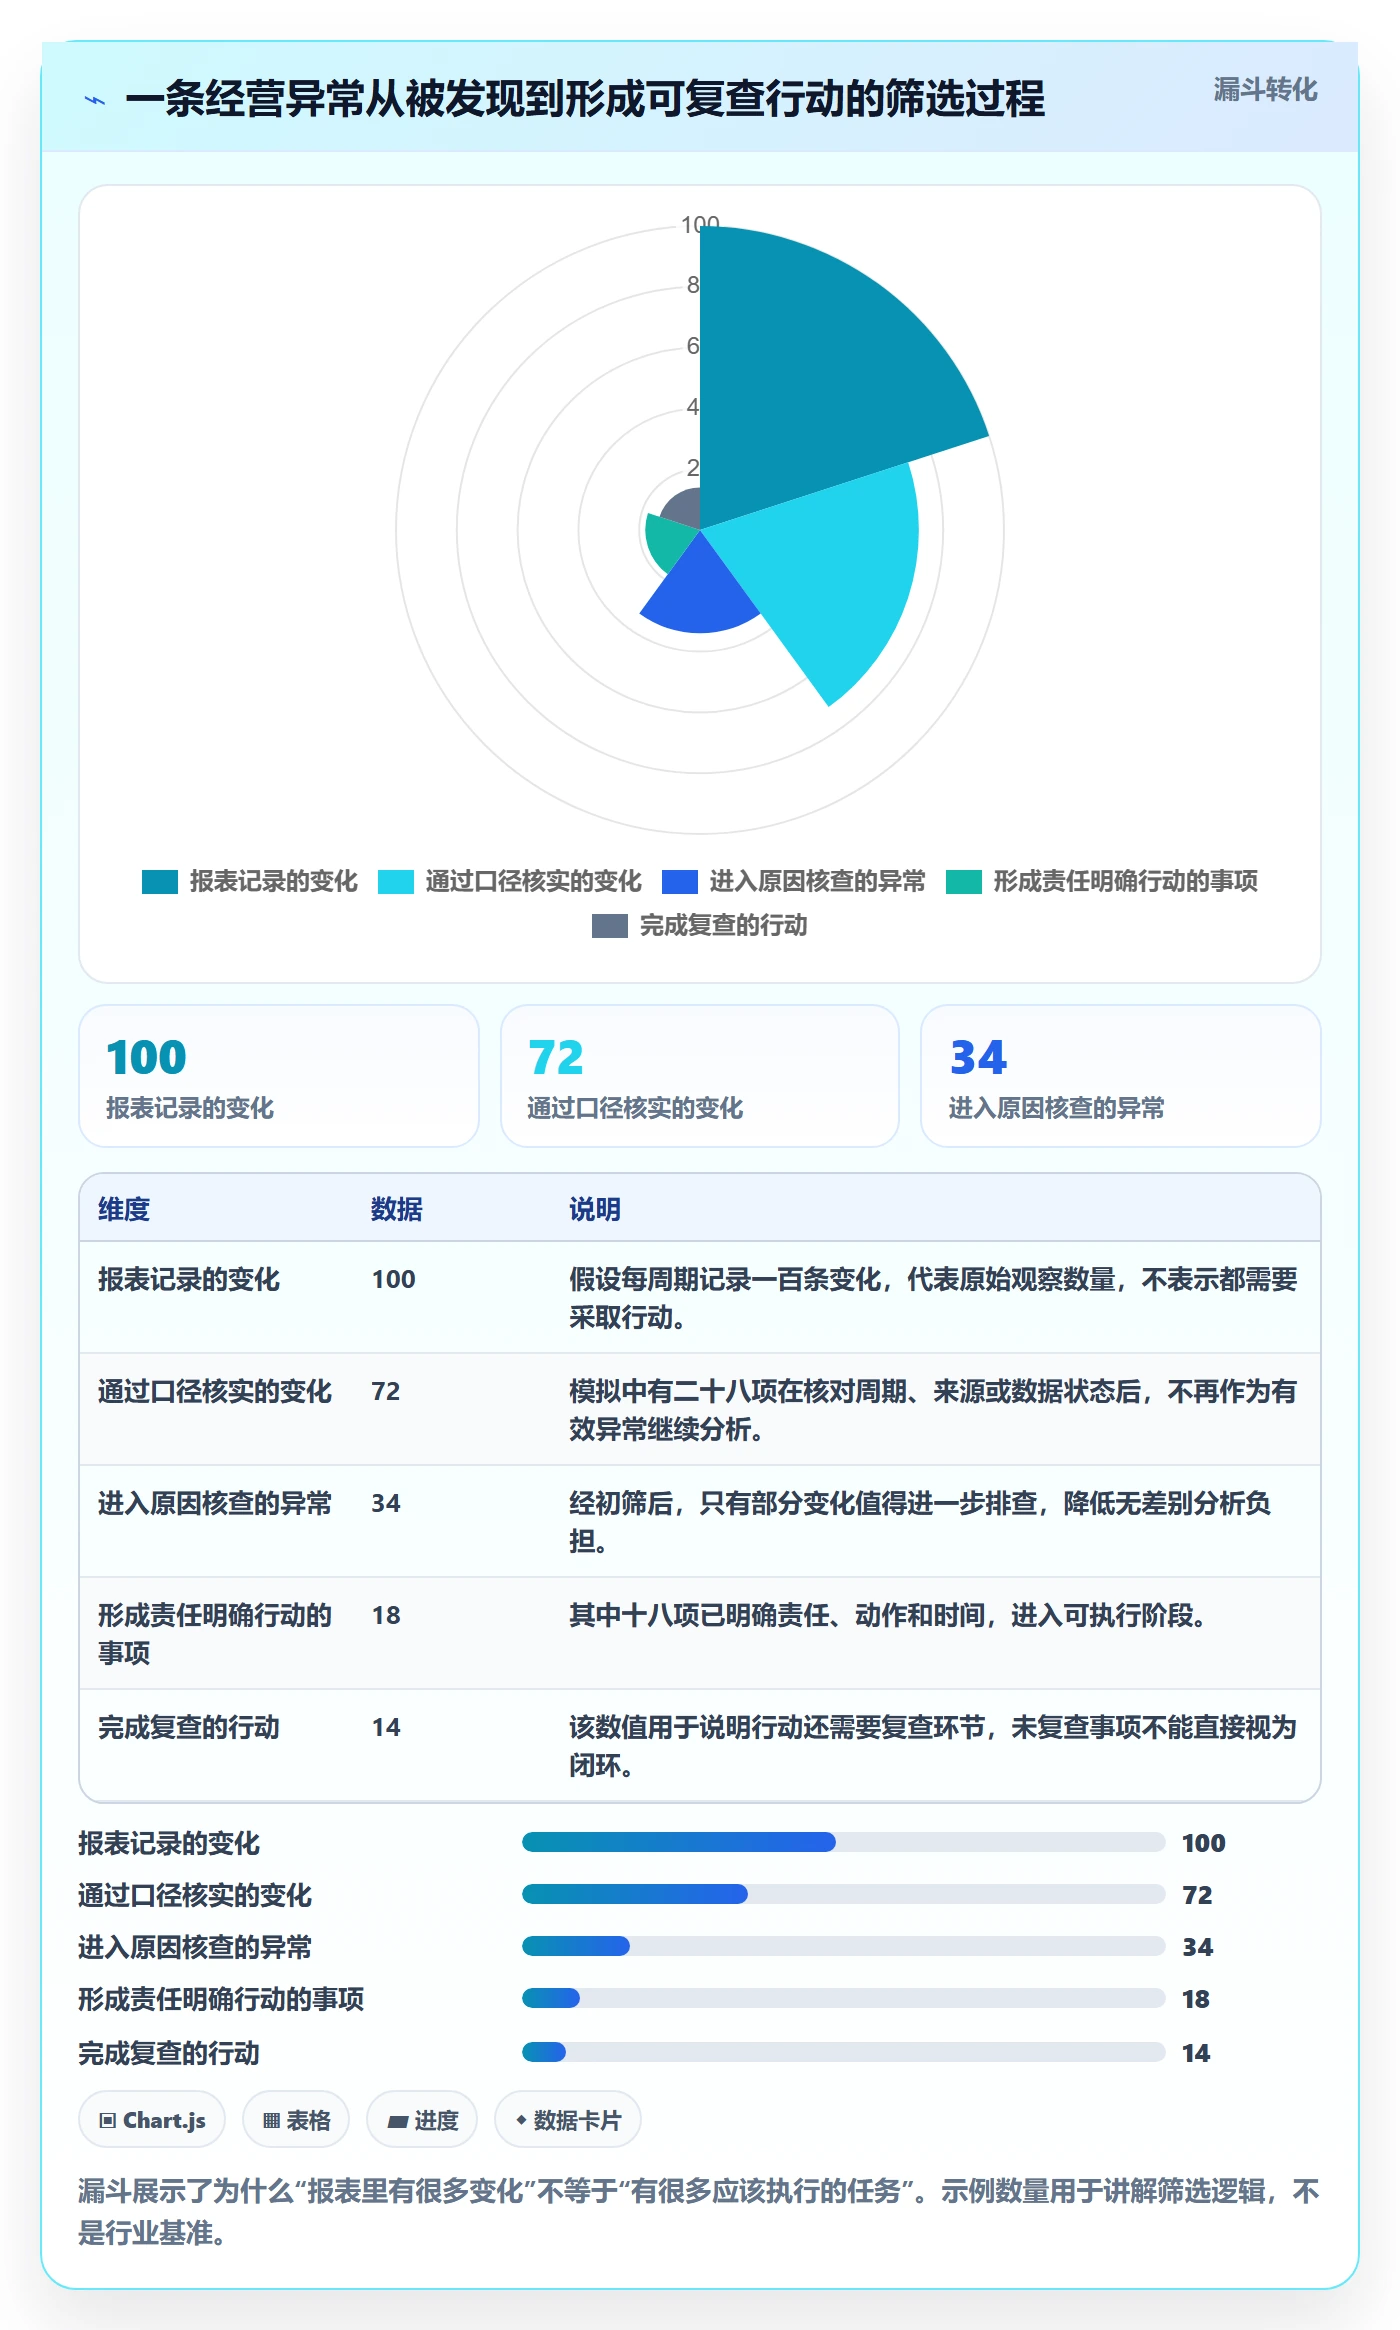Toggle 完成复查的行动 legend color box
Screen dimensions: 1400x2330
[610, 926]
